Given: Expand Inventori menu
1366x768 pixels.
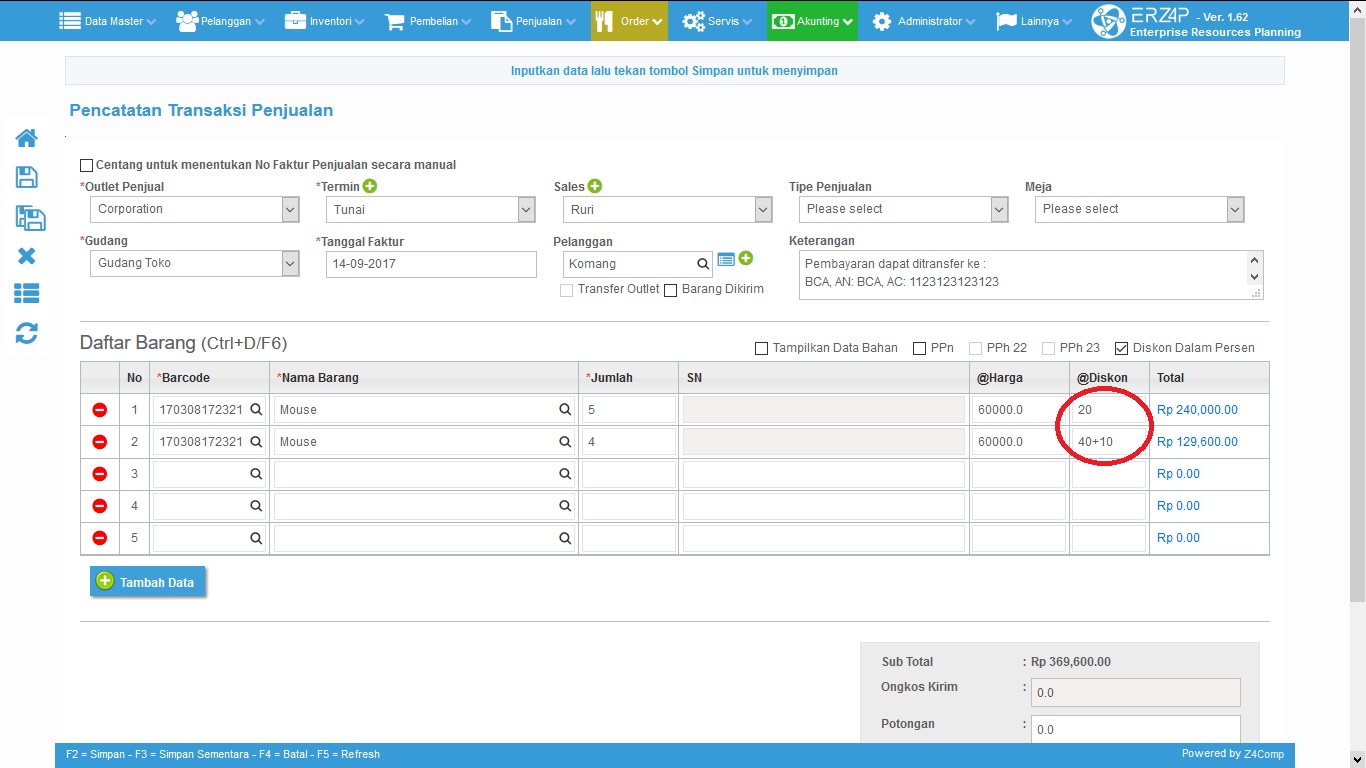Looking at the screenshot, I should tap(324, 21).
